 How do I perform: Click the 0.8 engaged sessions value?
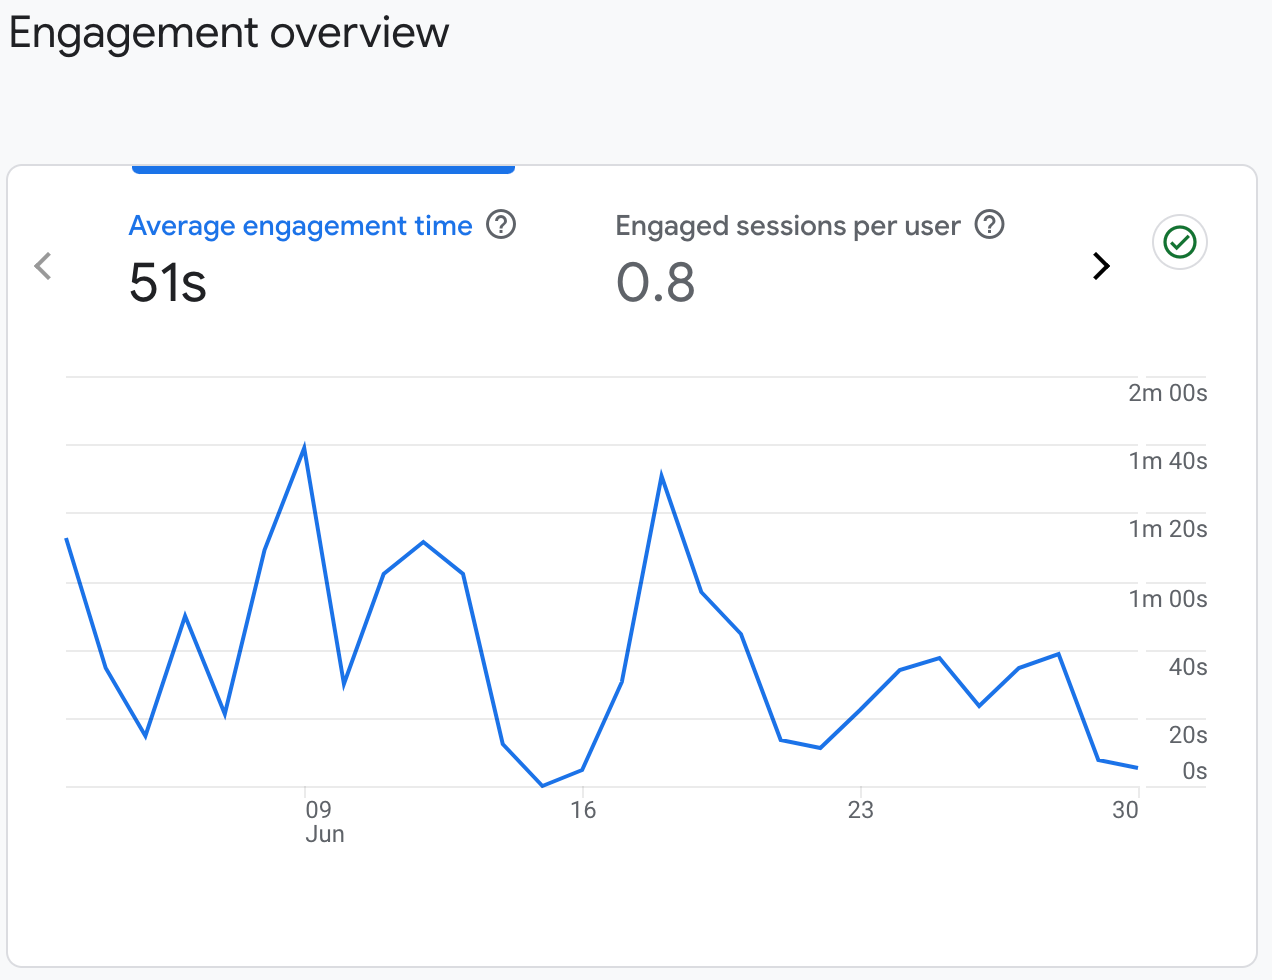click(x=655, y=283)
